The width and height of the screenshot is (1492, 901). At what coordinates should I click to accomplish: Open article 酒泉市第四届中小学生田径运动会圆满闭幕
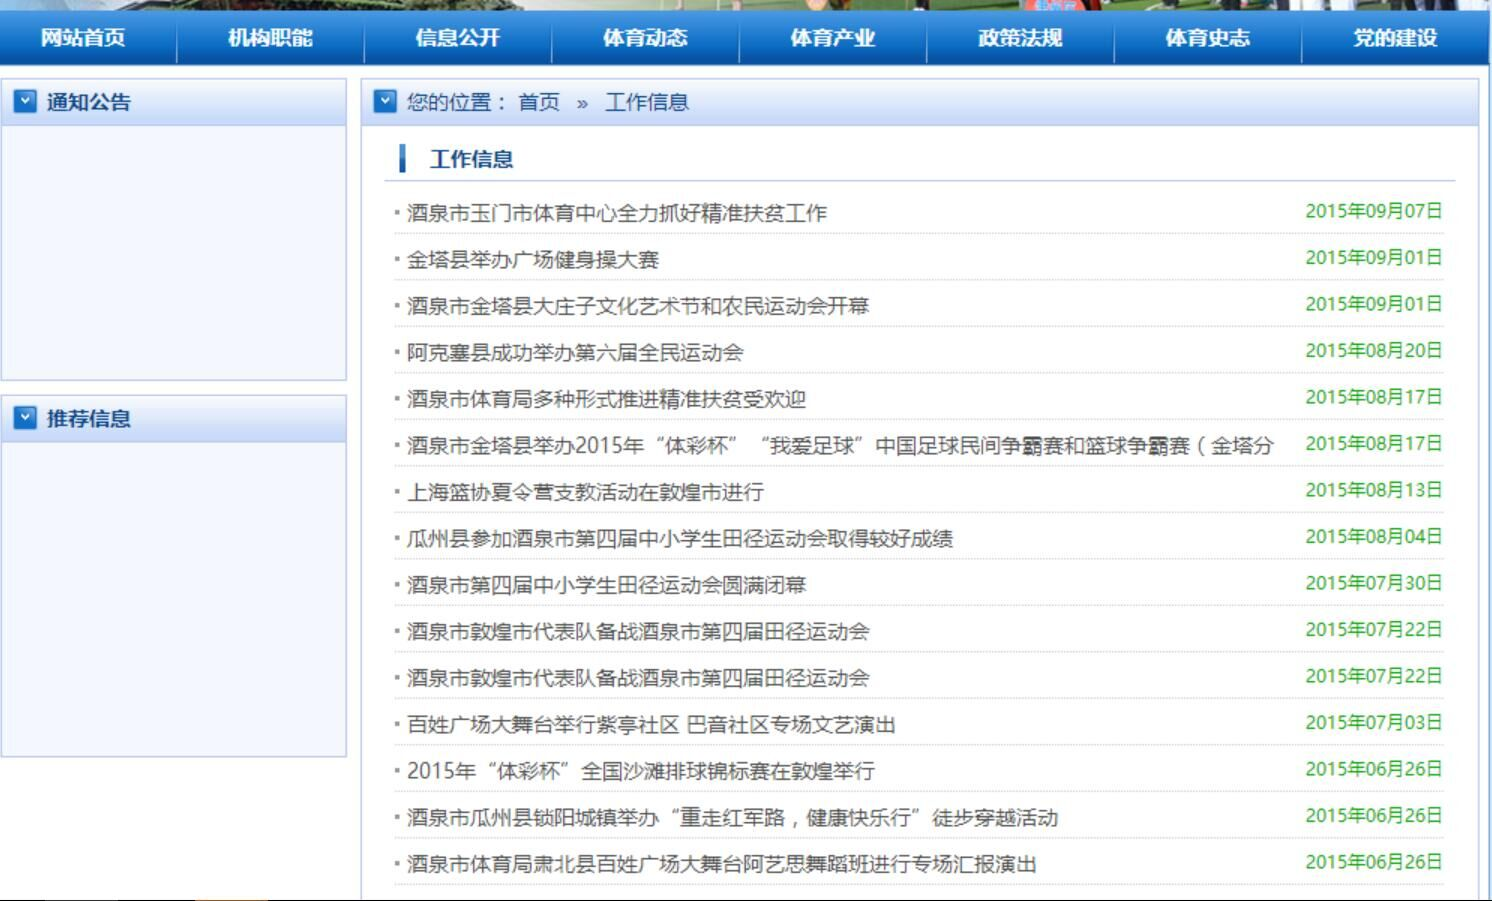coord(606,585)
